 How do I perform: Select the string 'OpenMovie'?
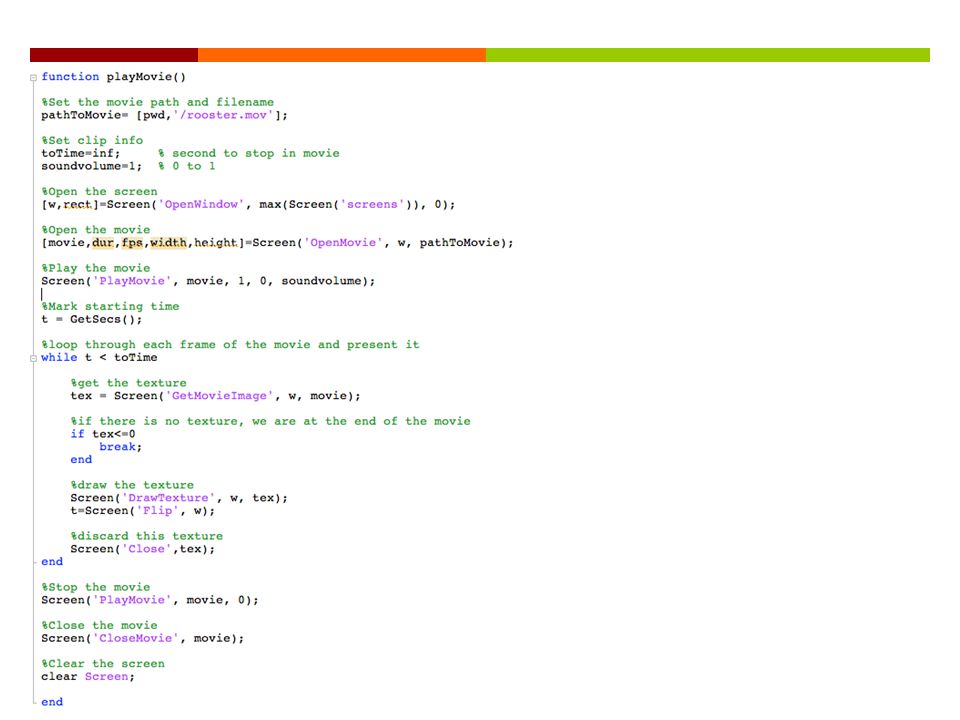343,243
